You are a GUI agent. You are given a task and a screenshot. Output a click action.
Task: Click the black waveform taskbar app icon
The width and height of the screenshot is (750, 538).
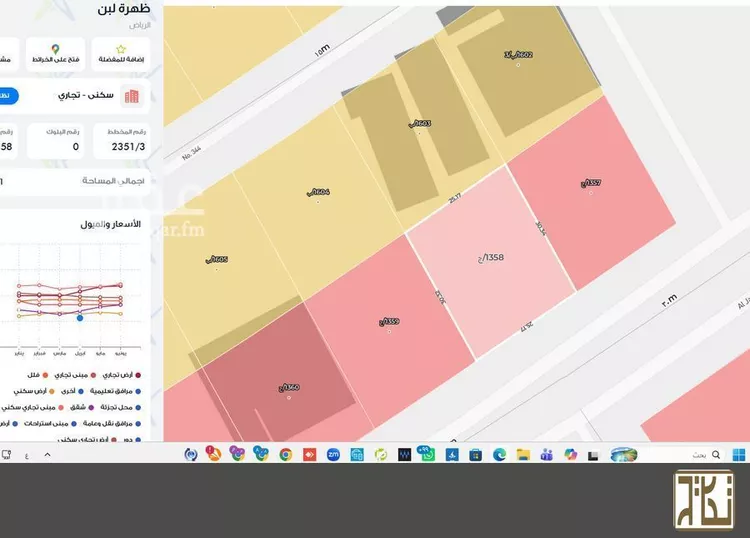(x=405, y=454)
